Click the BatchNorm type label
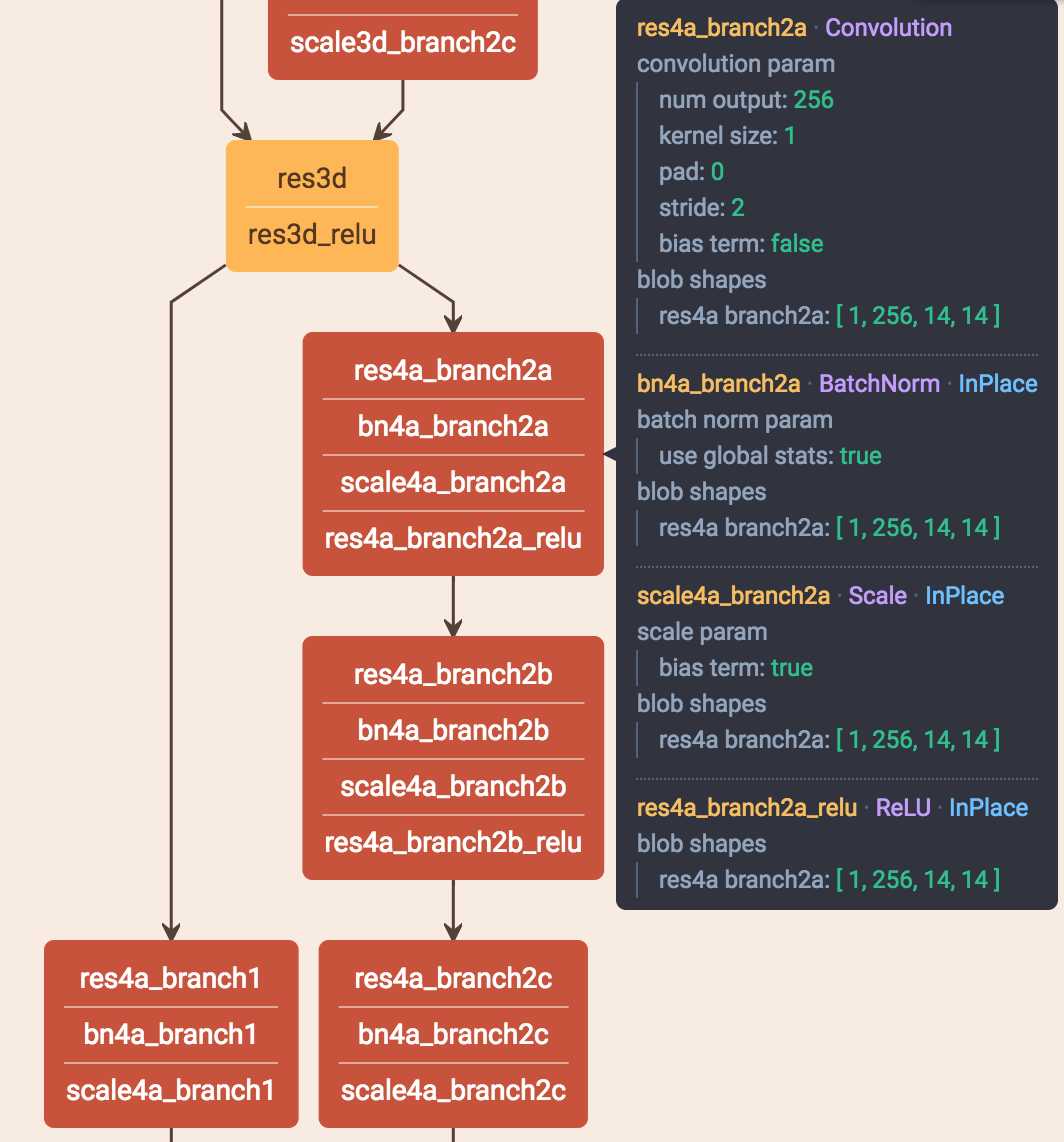 [879, 384]
